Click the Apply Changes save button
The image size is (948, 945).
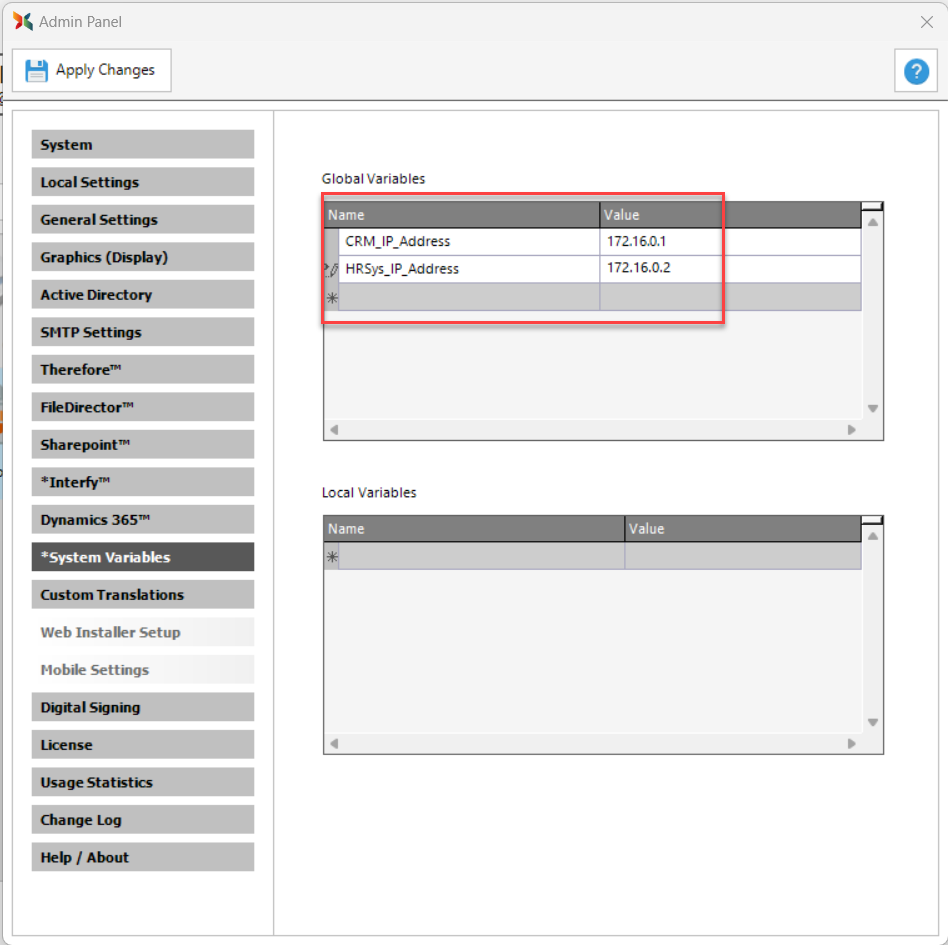click(x=92, y=70)
